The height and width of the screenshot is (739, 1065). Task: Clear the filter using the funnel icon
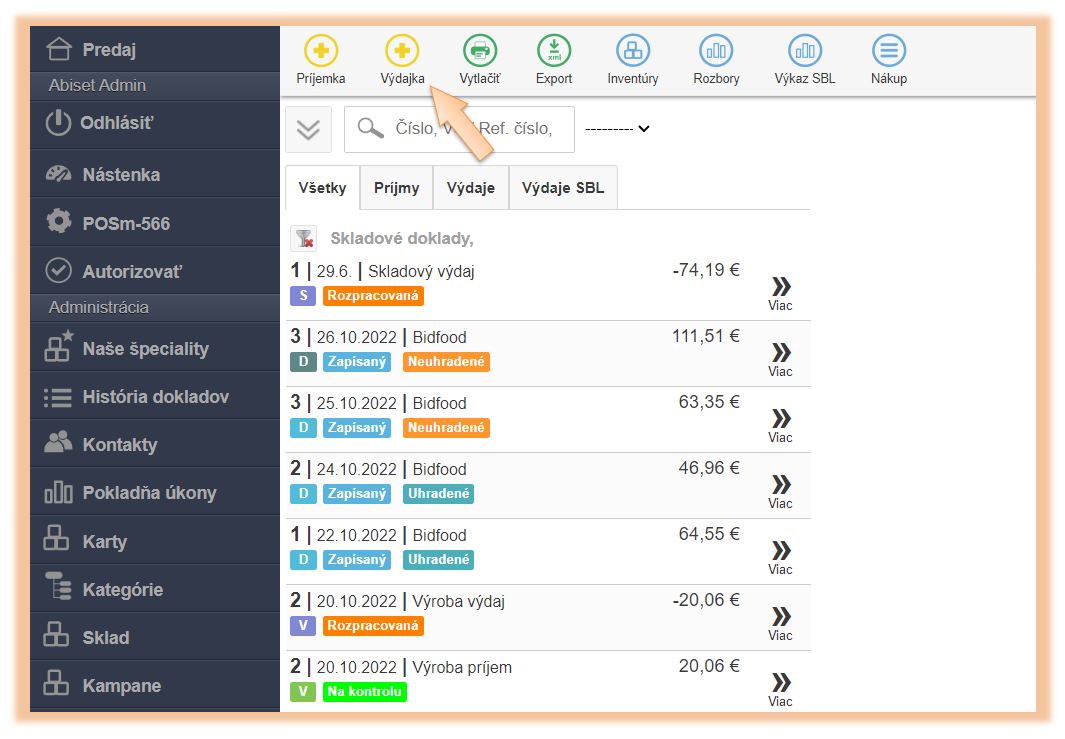[303, 239]
